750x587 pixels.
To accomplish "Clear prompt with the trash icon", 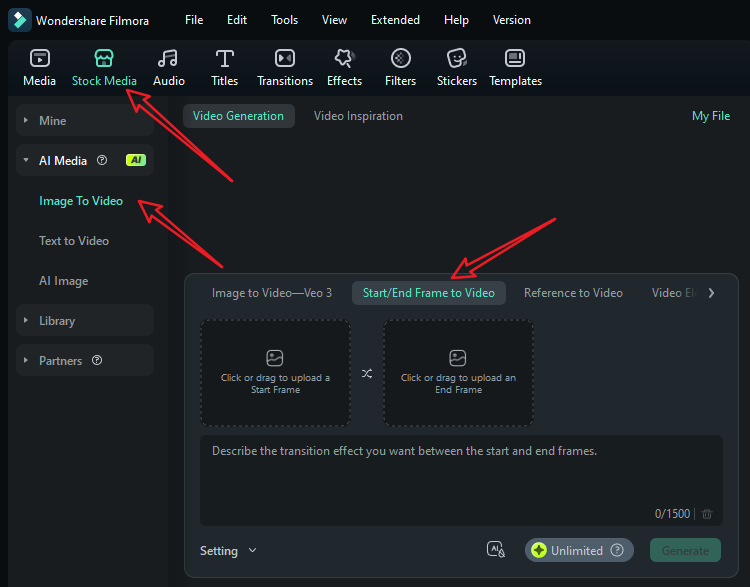I will pyautogui.click(x=707, y=514).
